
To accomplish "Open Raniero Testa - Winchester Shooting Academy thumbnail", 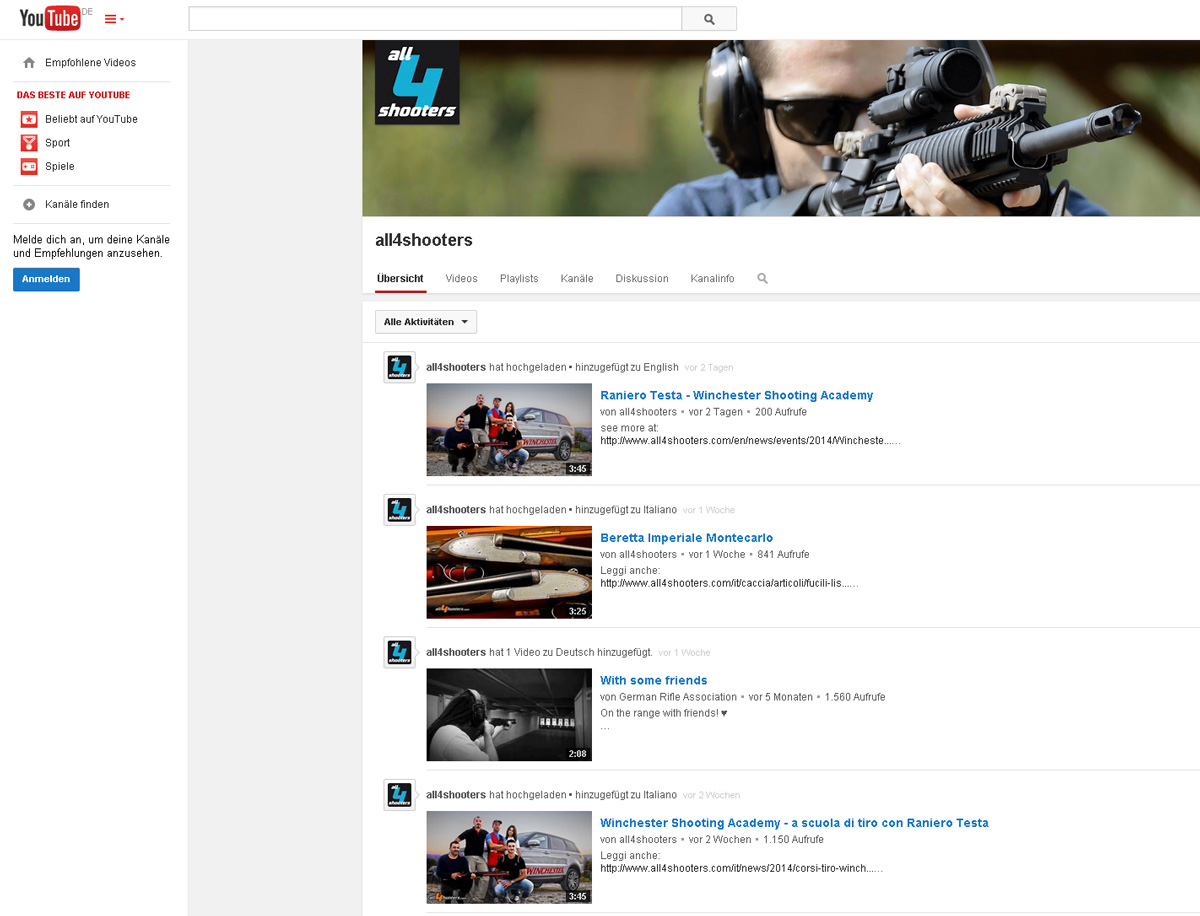I will (509, 430).
